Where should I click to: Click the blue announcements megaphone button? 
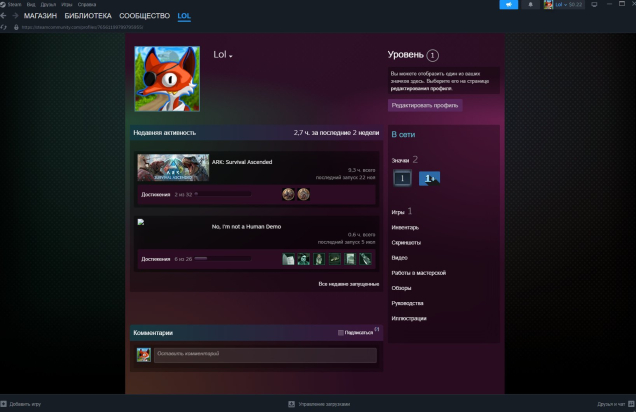tap(507, 5)
